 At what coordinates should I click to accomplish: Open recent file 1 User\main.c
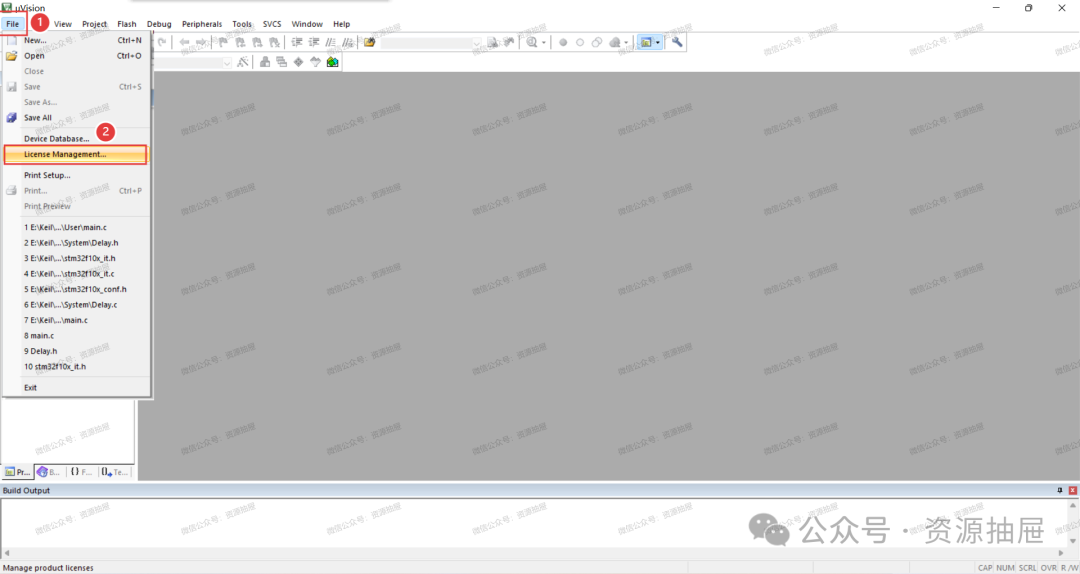click(76, 227)
